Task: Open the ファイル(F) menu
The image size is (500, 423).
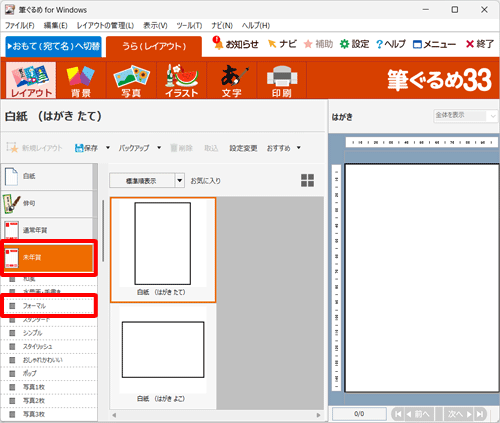Action: point(20,25)
